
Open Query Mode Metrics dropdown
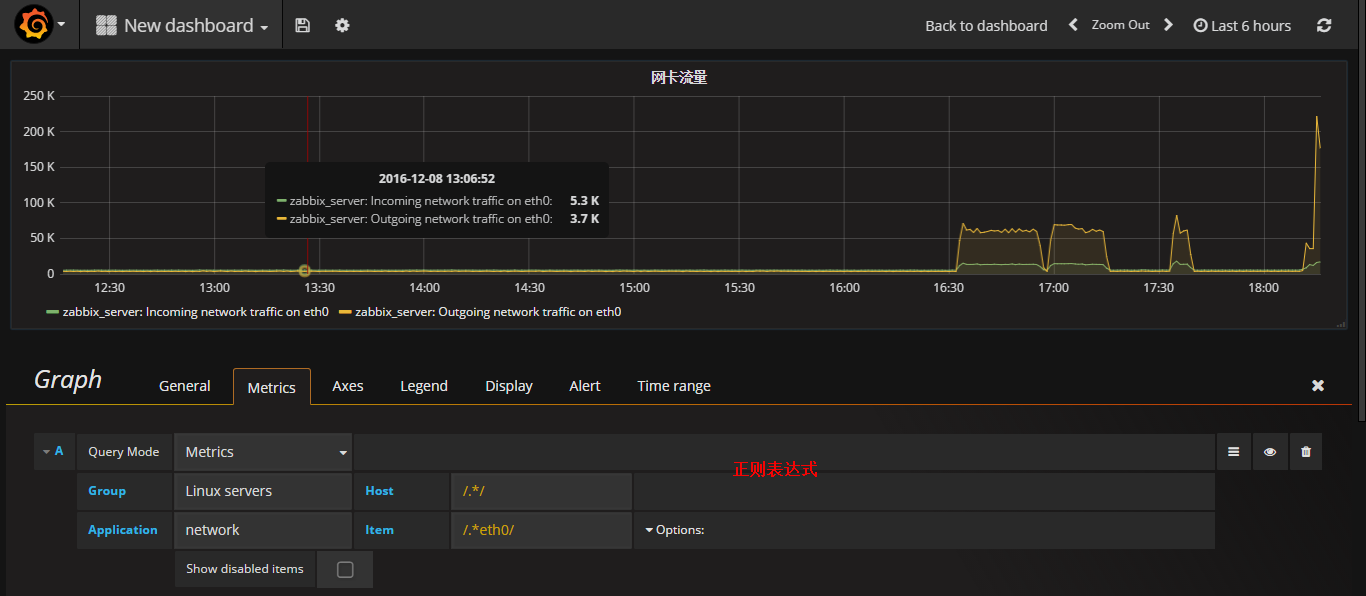tap(263, 452)
